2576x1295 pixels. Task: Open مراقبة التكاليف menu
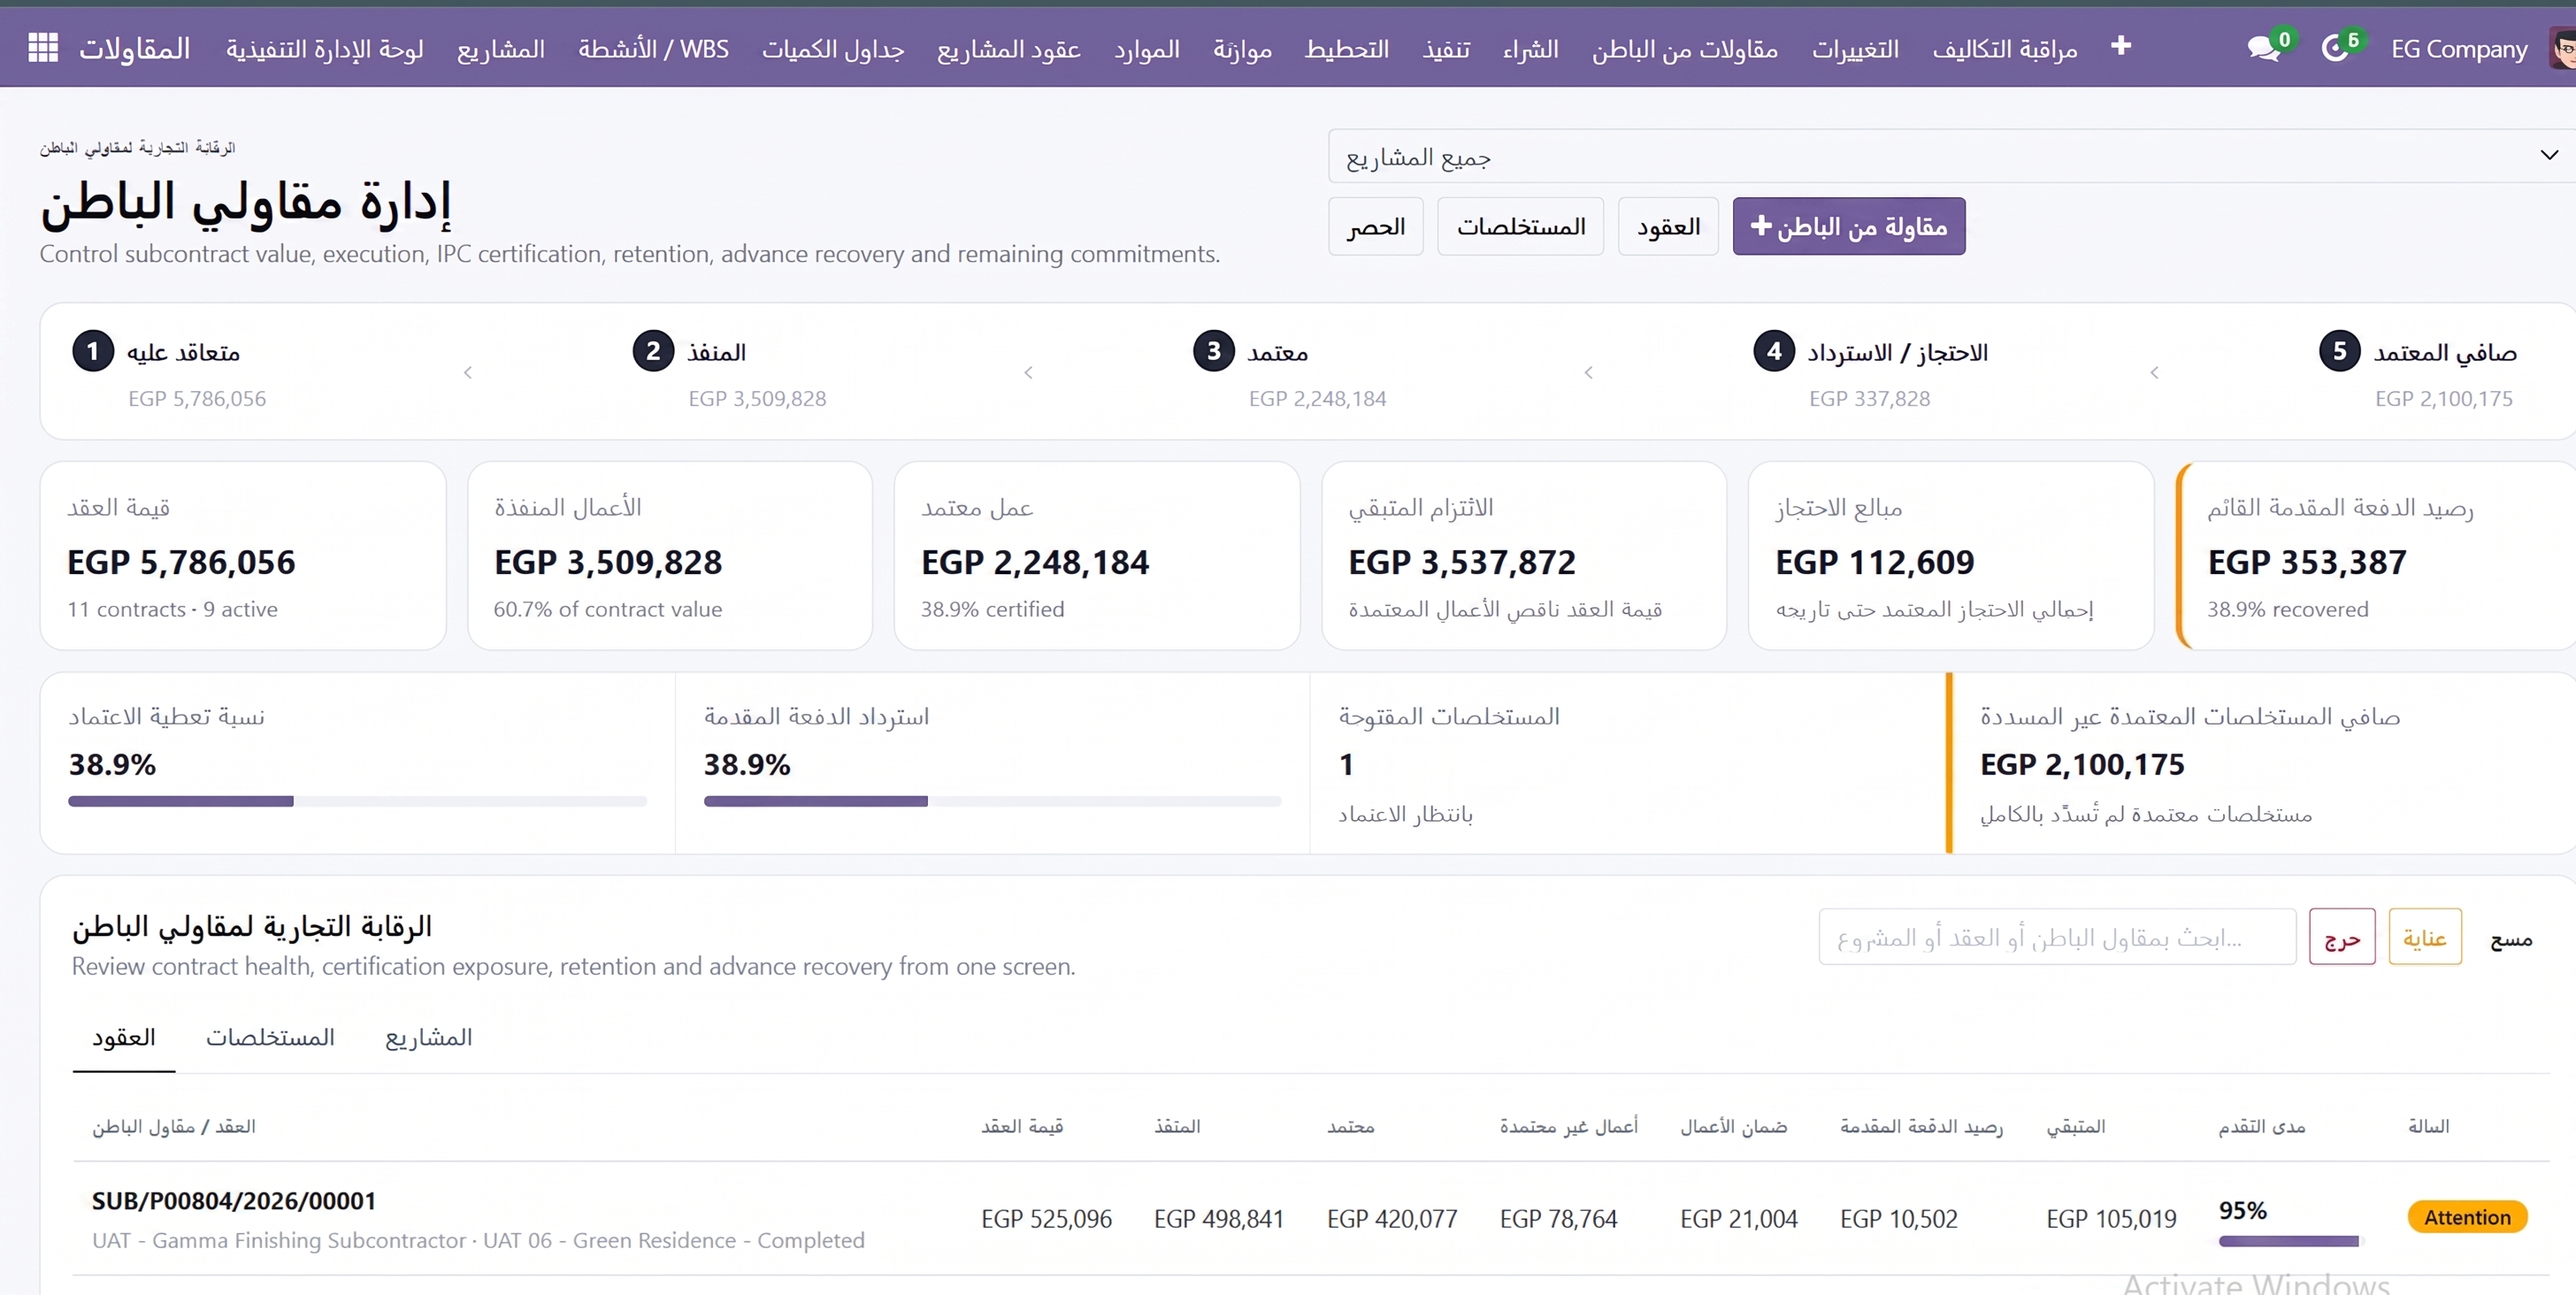pyautogui.click(x=2004, y=49)
